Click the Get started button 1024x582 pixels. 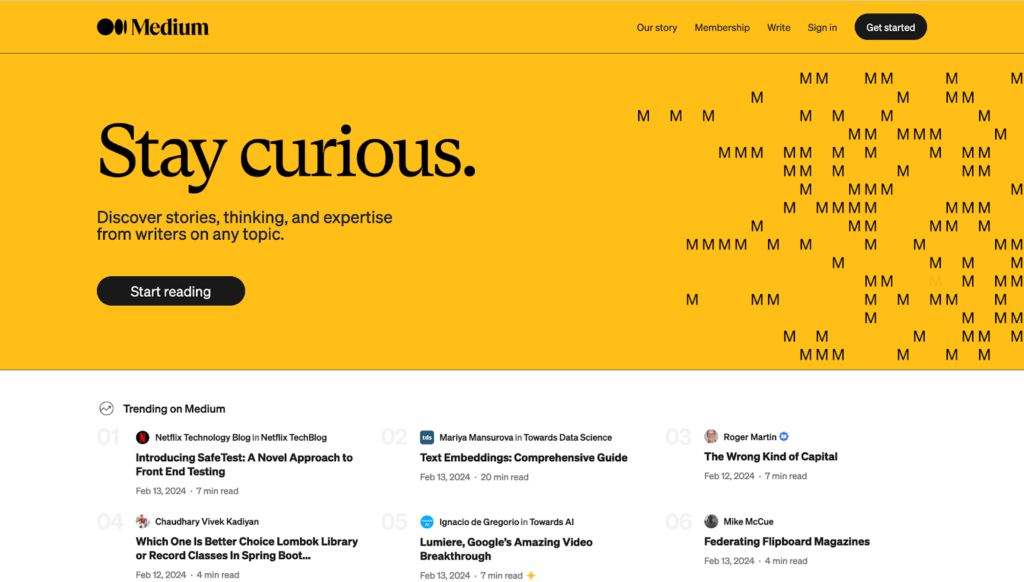[x=891, y=27]
